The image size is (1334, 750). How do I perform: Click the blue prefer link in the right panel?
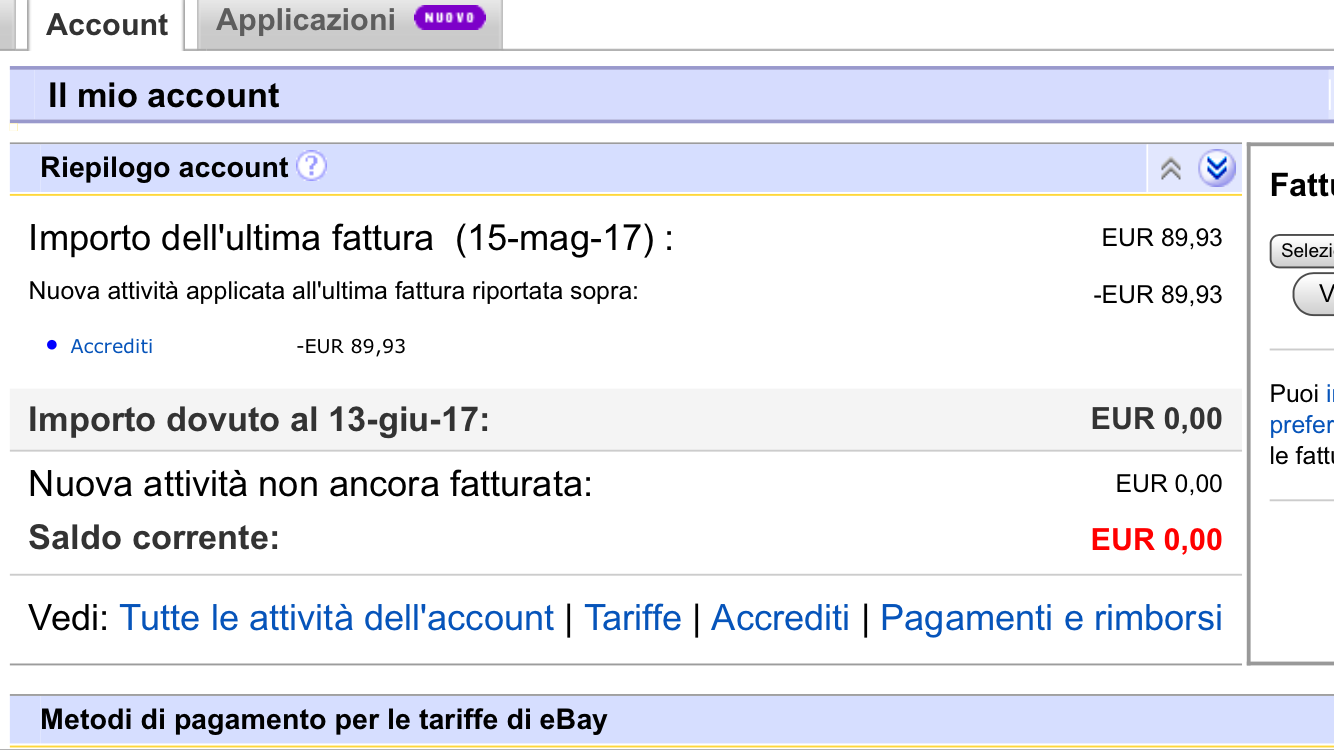(x=1302, y=426)
